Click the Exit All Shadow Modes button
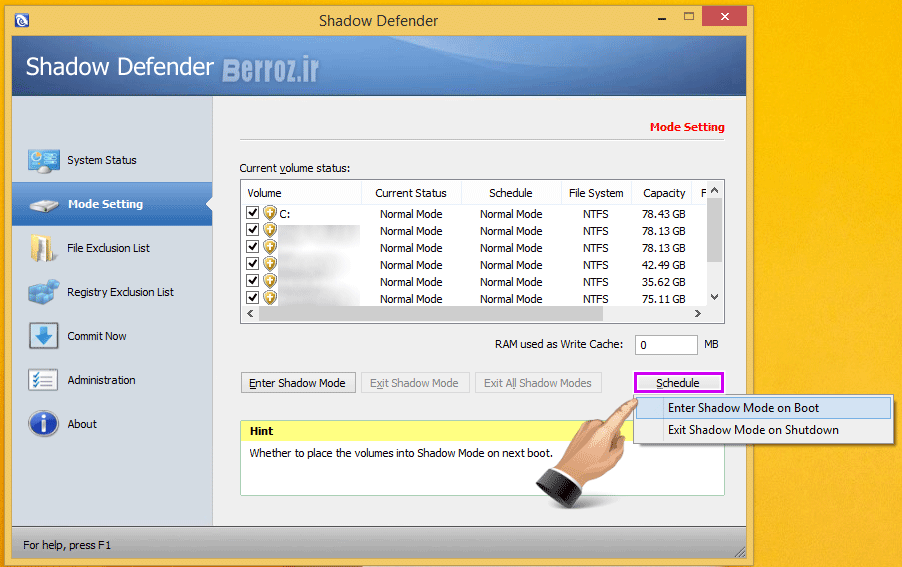The image size is (902, 567). tap(538, 383)
